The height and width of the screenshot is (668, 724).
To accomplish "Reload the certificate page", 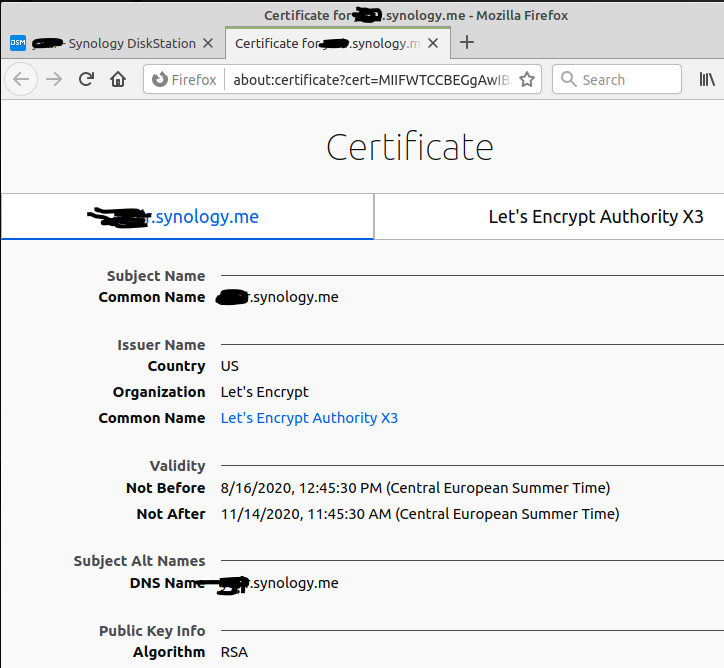I will (x=86, y=80).
